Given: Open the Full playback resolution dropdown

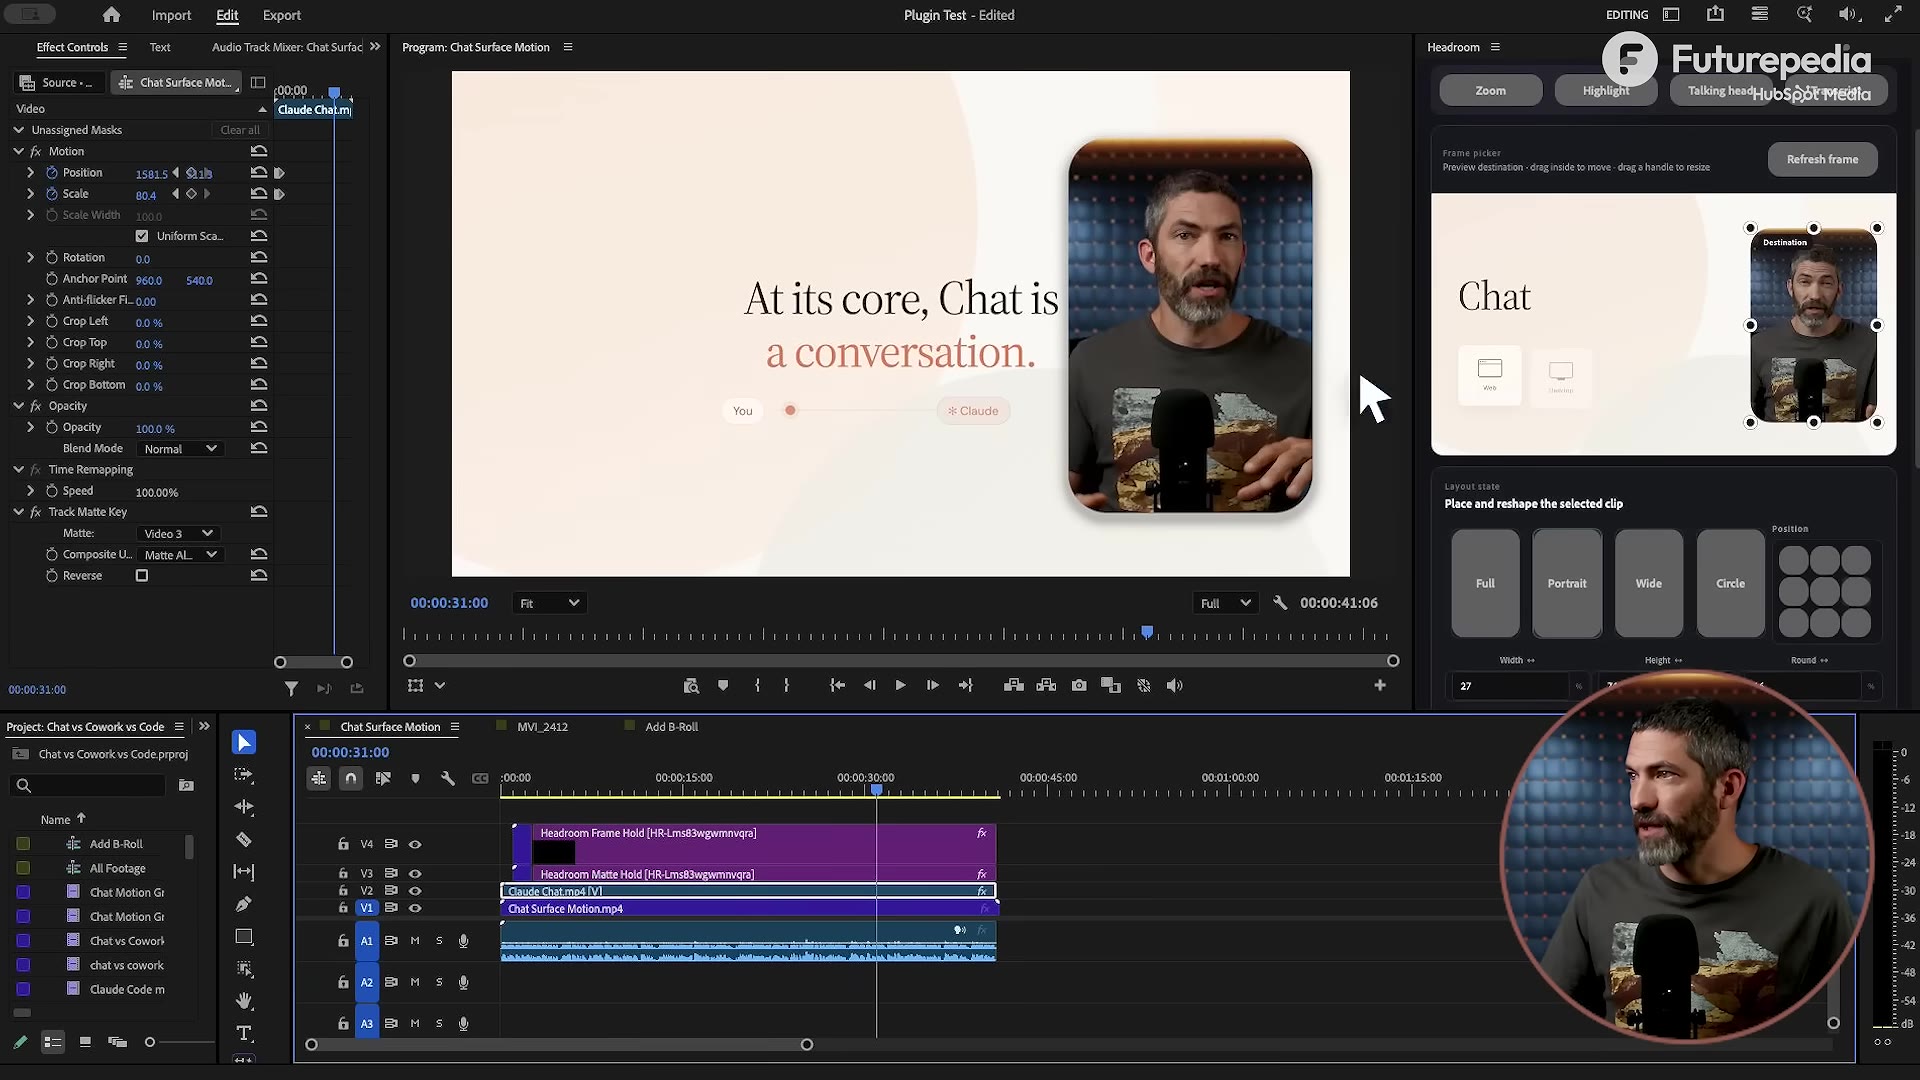Looking at the screenshot, I should (x=1225, y=603).
